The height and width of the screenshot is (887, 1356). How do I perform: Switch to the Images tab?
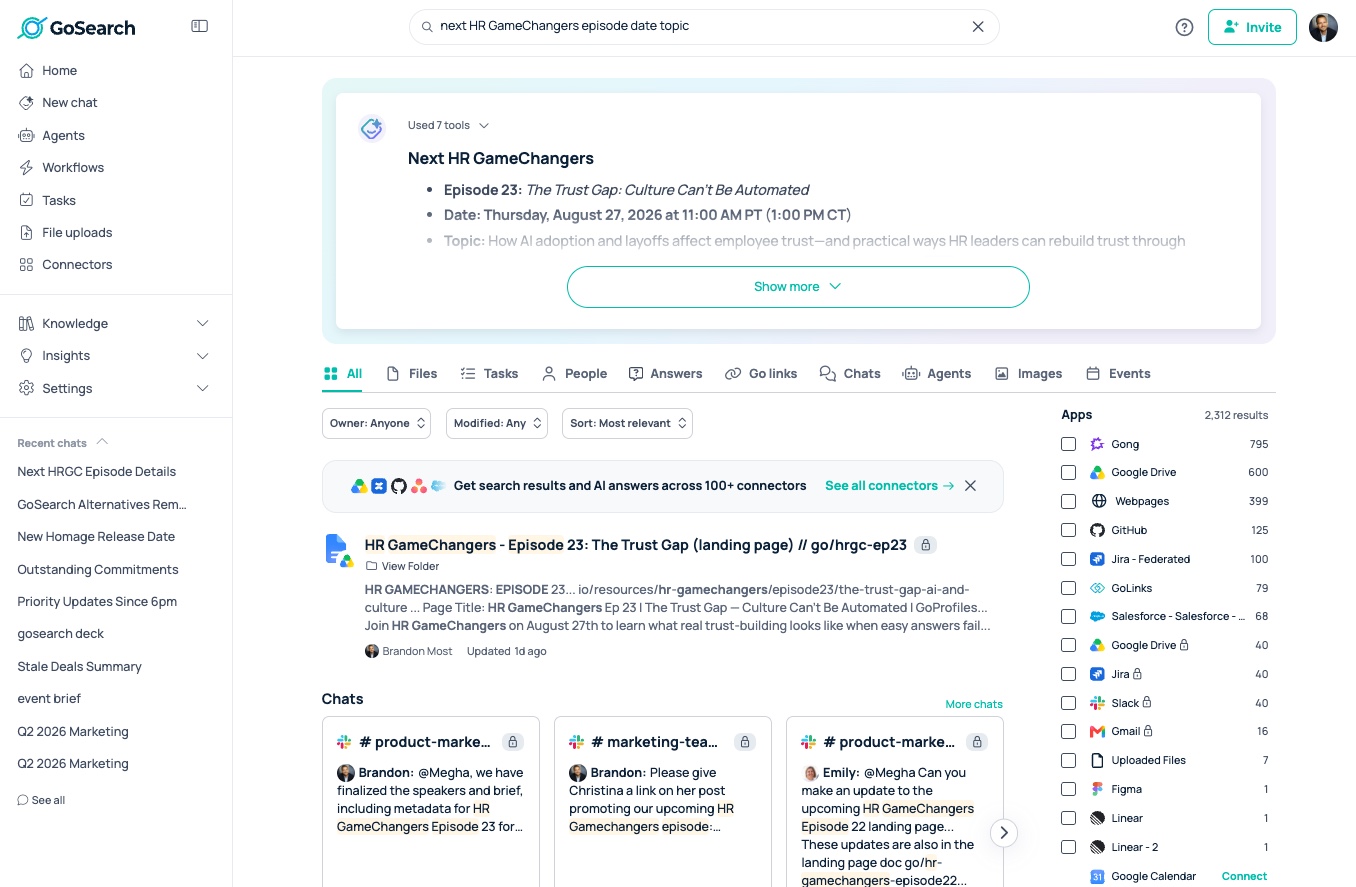1028,374
